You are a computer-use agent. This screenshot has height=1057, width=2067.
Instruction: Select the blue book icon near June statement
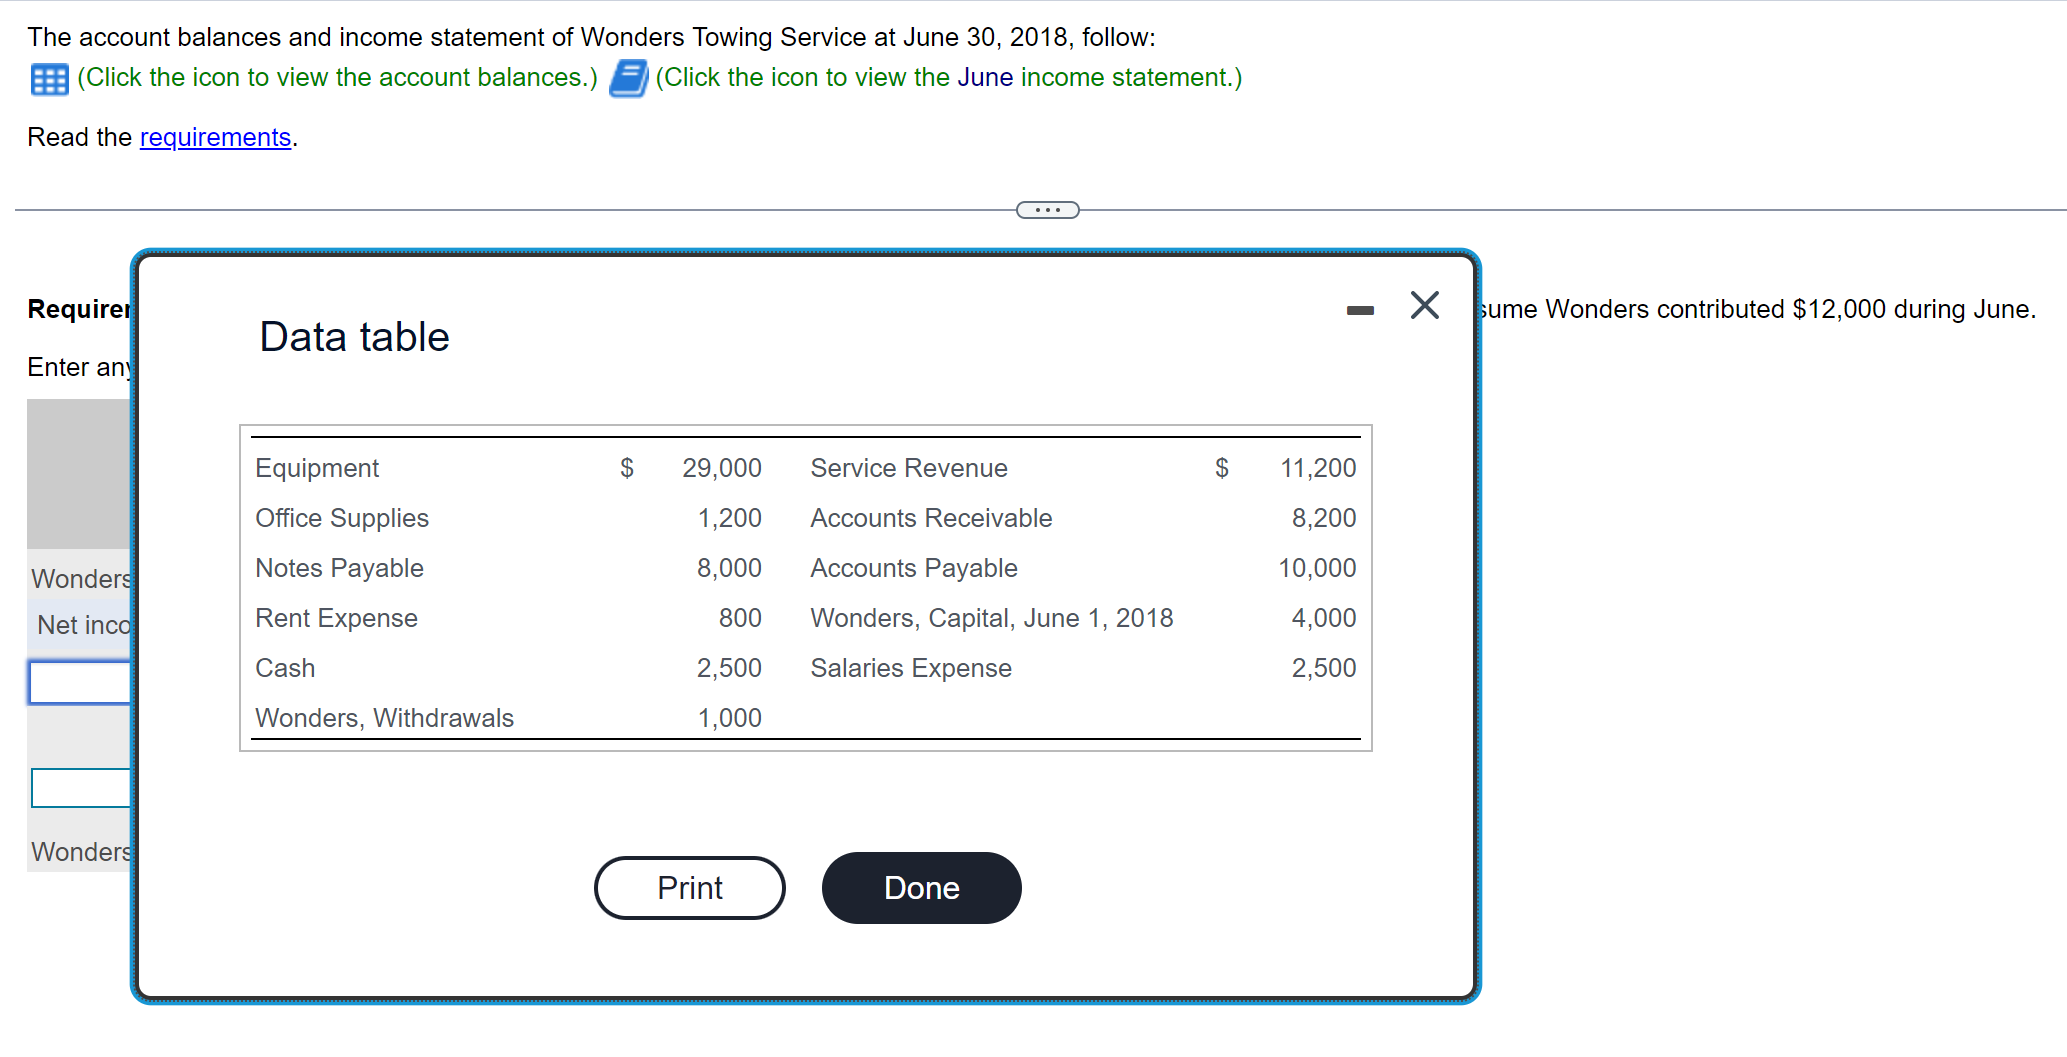click(627, 77)
